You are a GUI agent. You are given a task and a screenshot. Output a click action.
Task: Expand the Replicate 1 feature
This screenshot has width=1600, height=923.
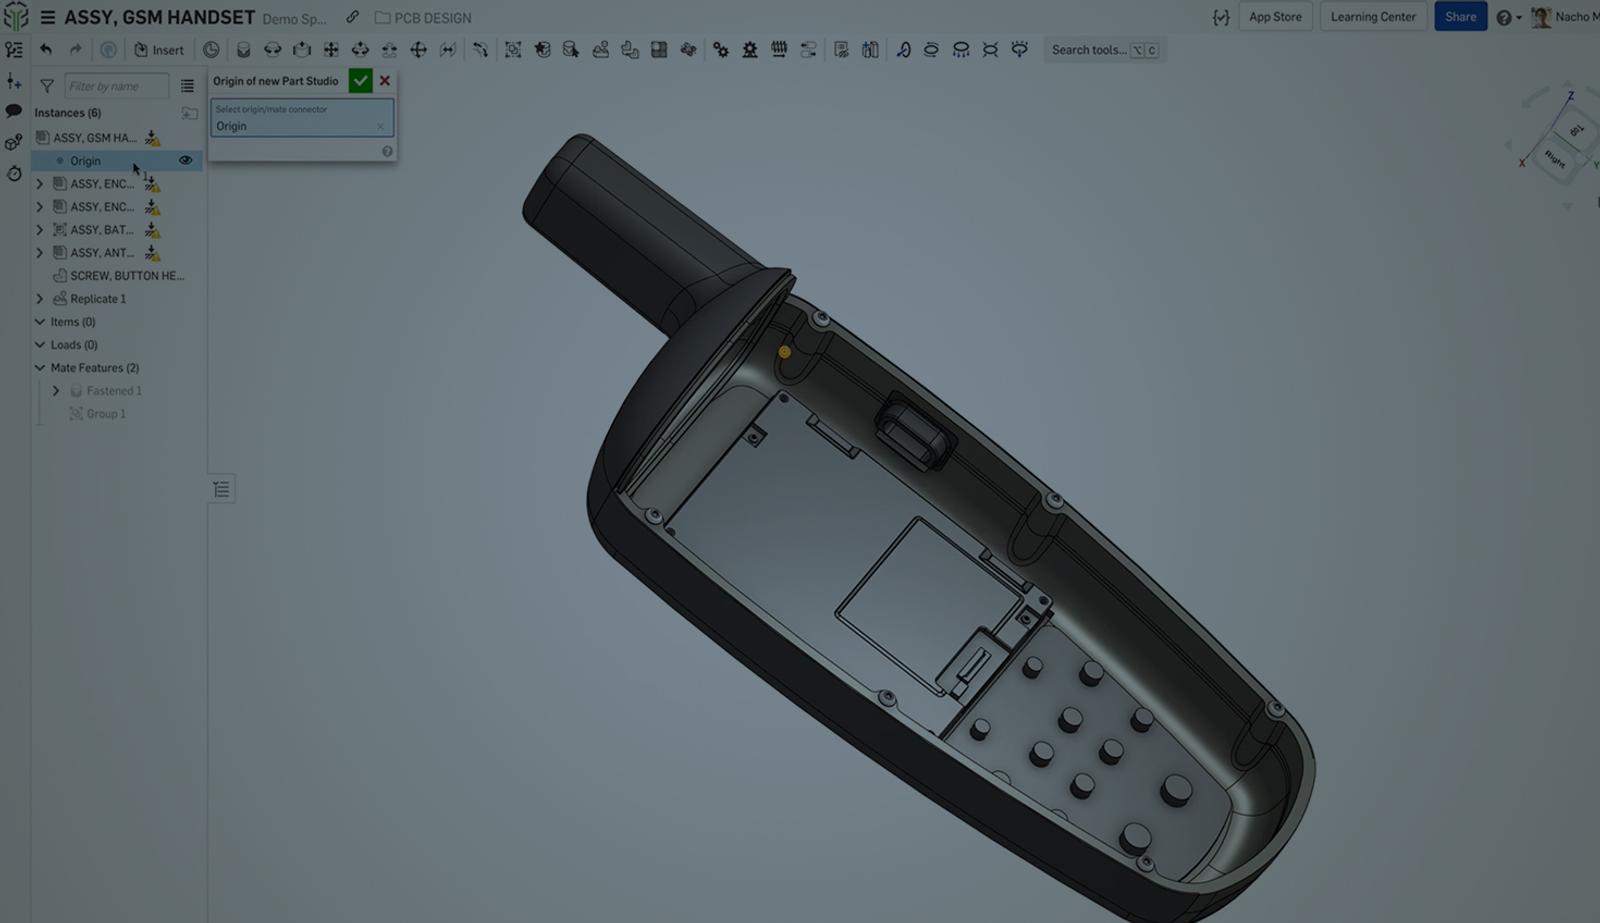tap(40, 298)
